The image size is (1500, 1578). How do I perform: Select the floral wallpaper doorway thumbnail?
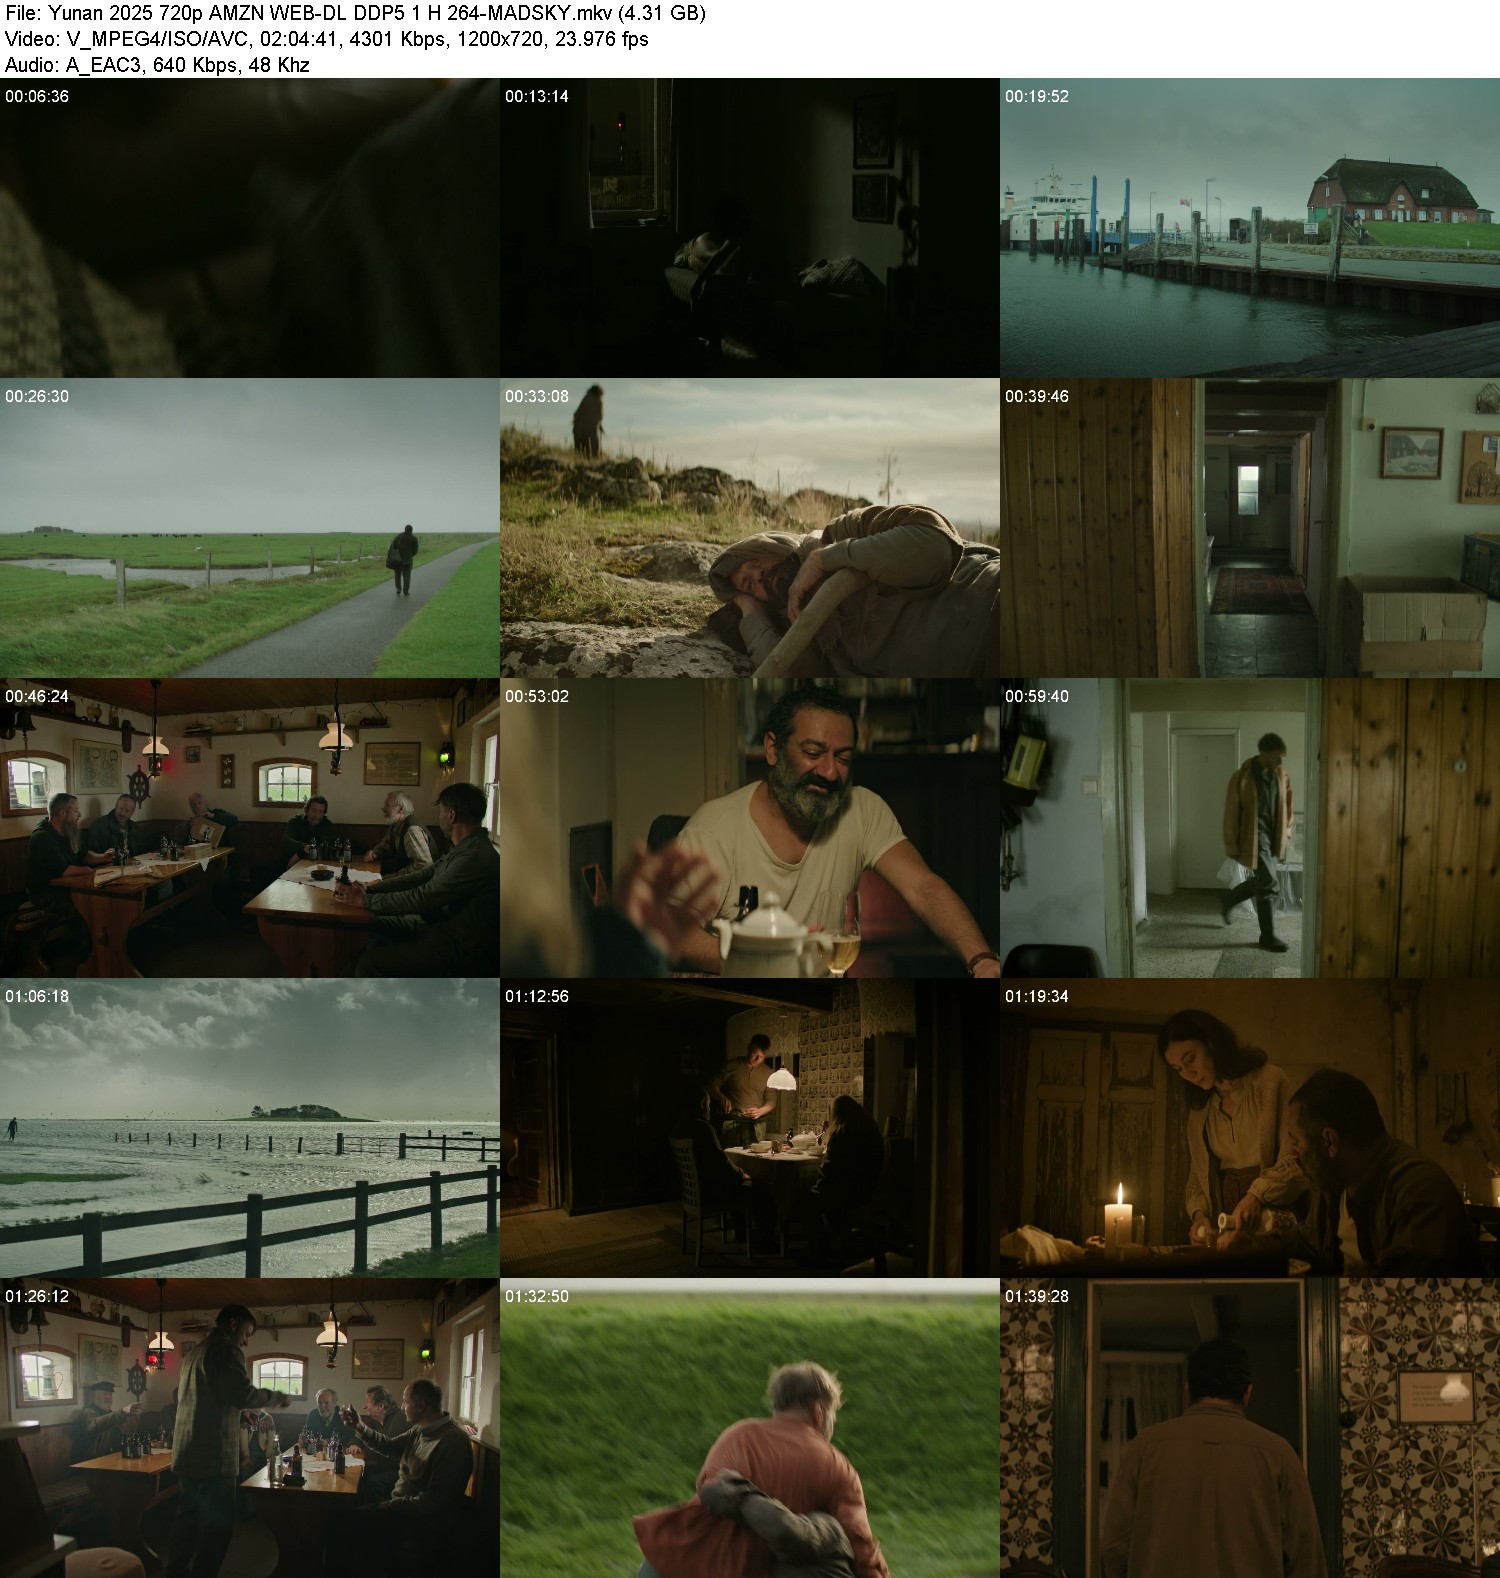pyautogui.click(x=1250, y=1428)
